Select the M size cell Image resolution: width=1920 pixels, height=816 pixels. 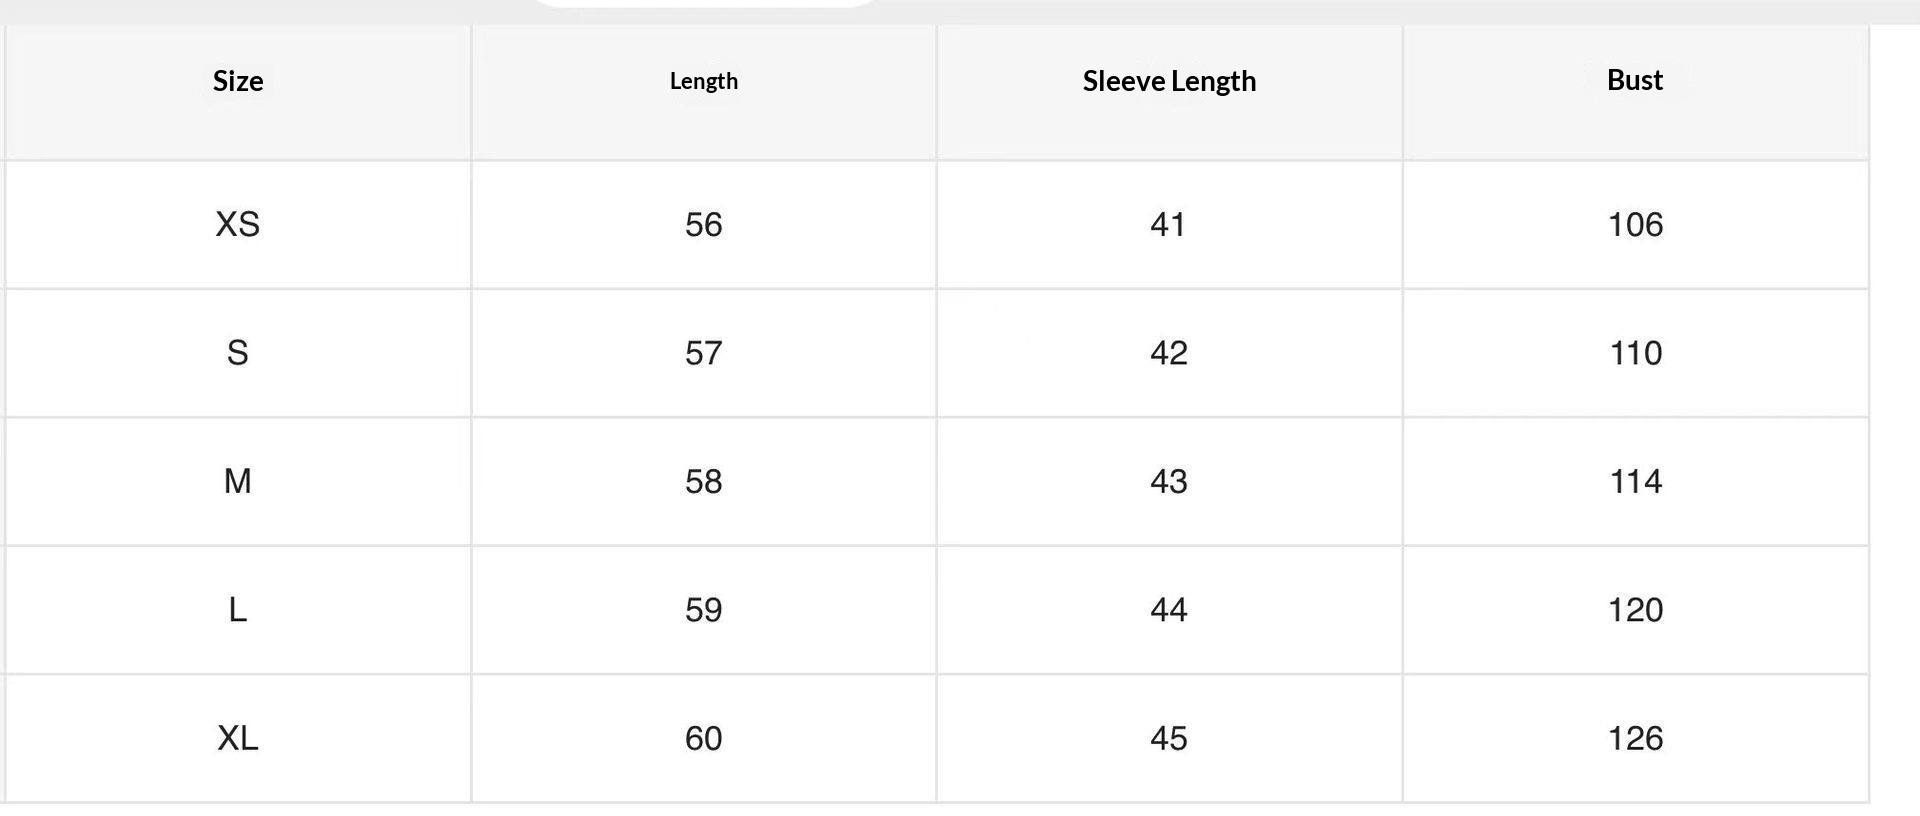click(x=238, y=481)
